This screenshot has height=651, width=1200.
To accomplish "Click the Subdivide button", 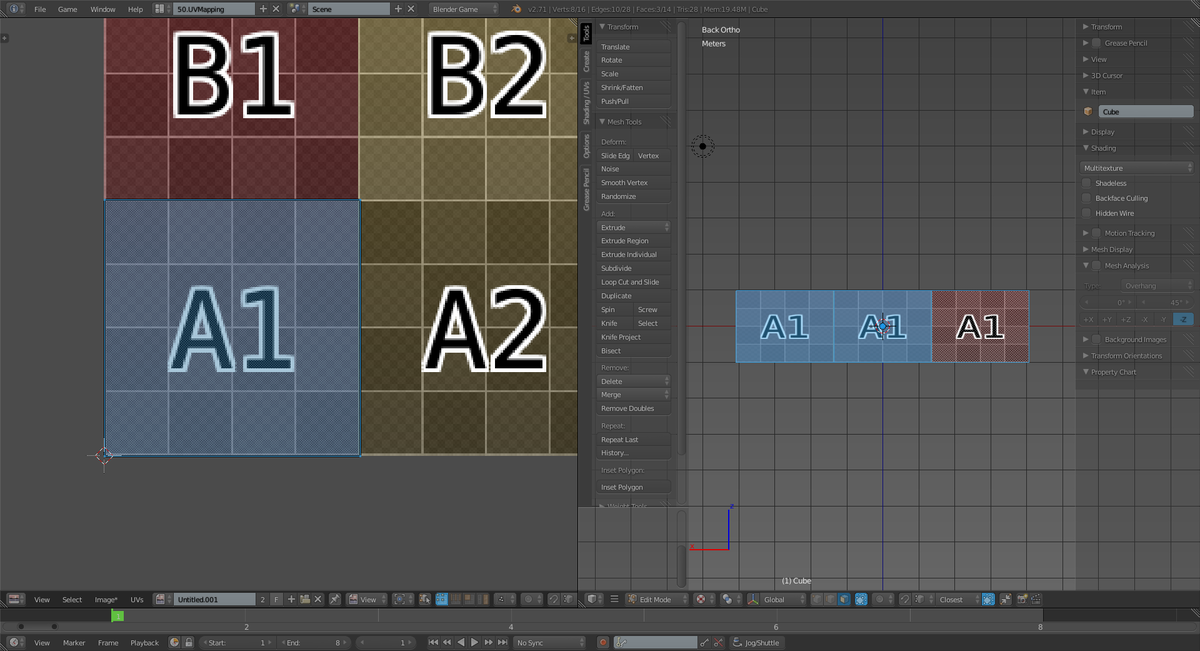I will (x=616, y=268).
